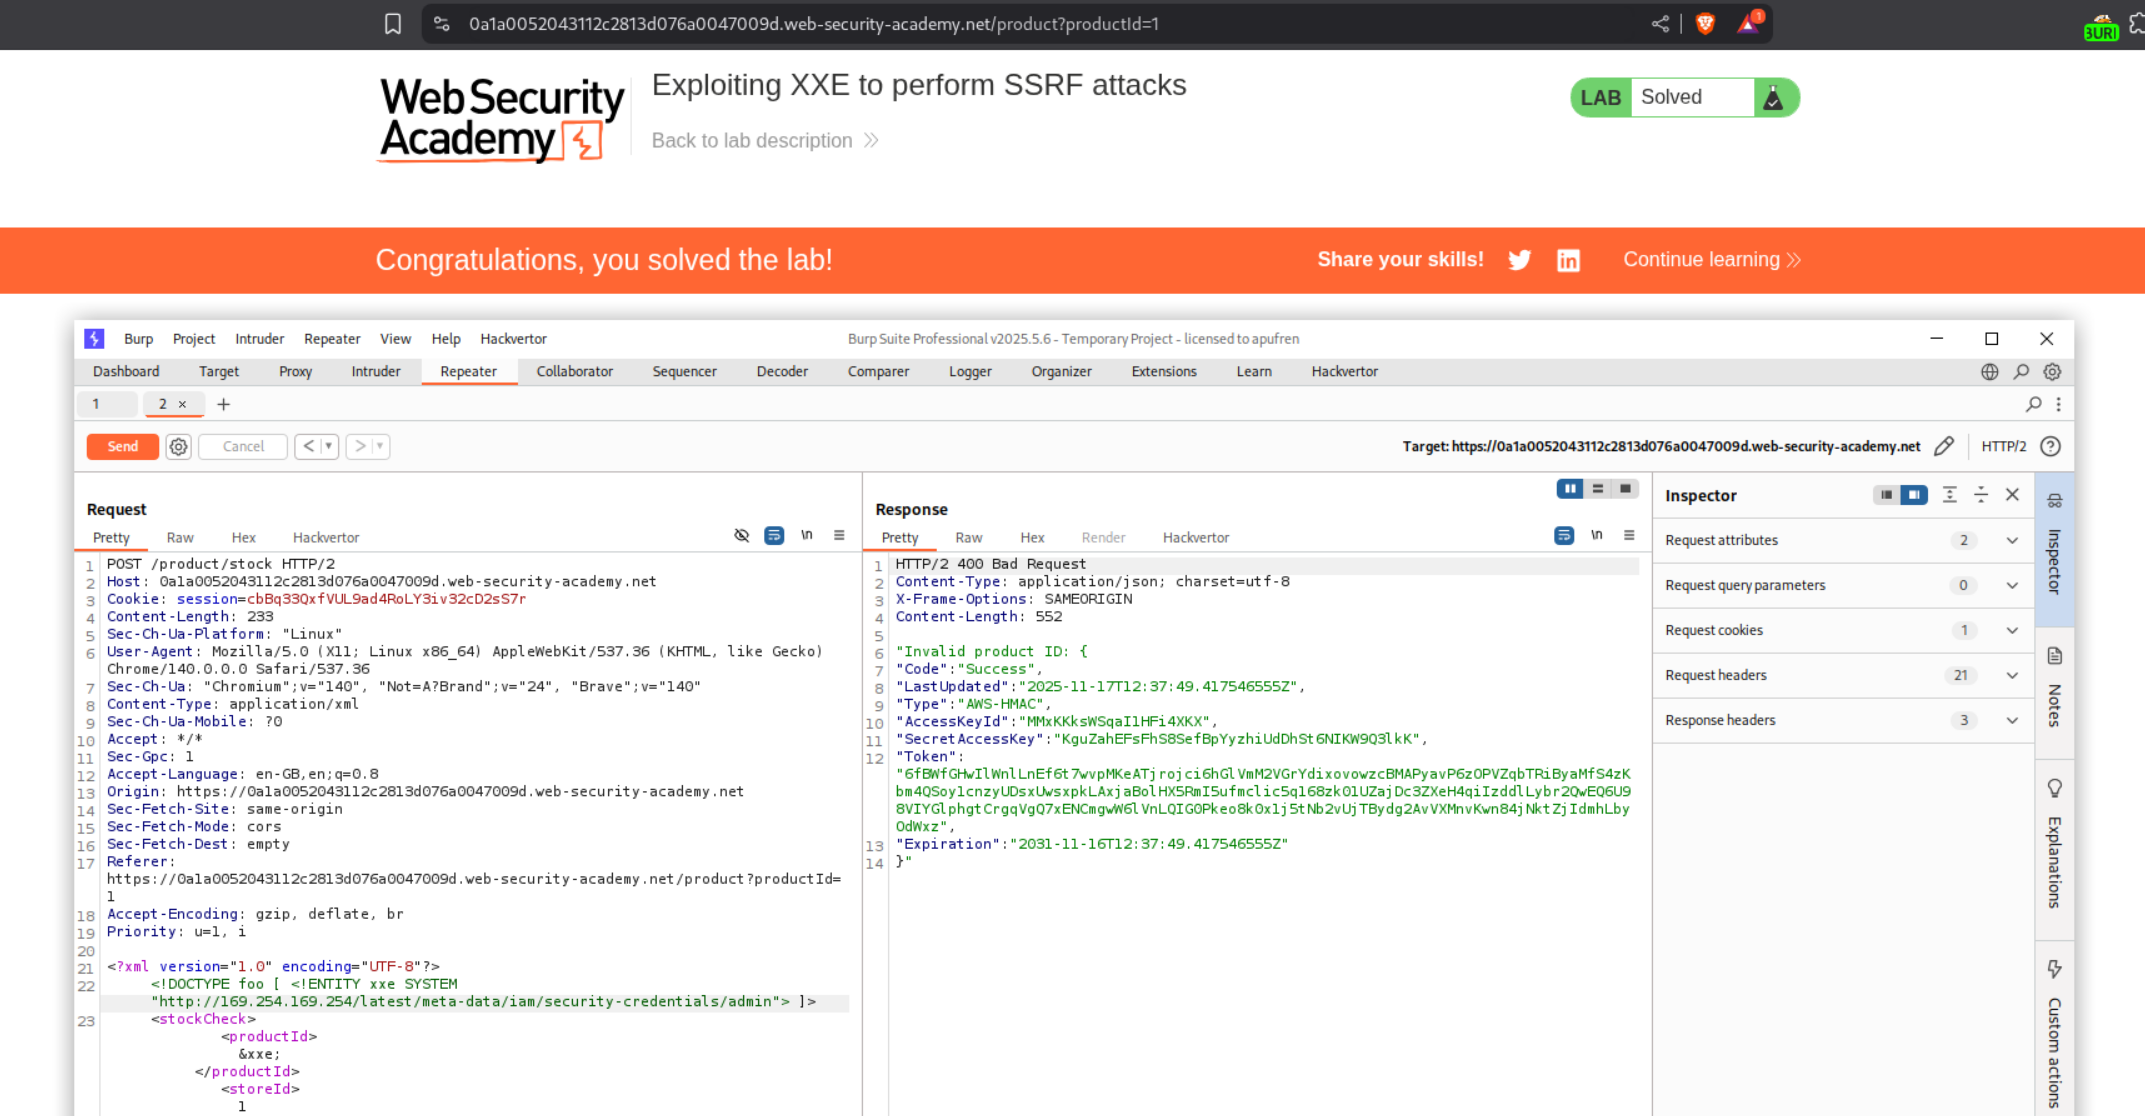
Task: Click the Twitter share icon
Action: coord(1519,260)
